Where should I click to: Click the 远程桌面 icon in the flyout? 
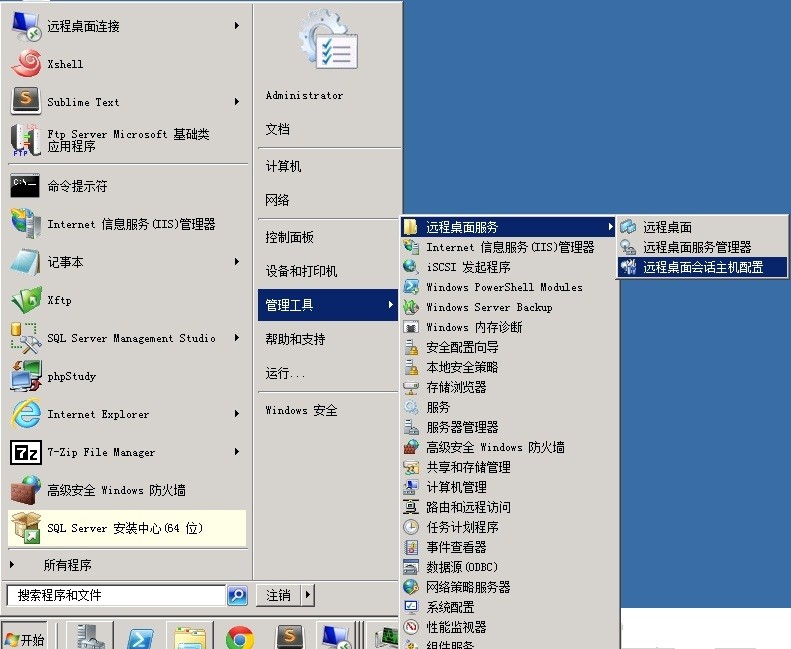coord(628,227)
